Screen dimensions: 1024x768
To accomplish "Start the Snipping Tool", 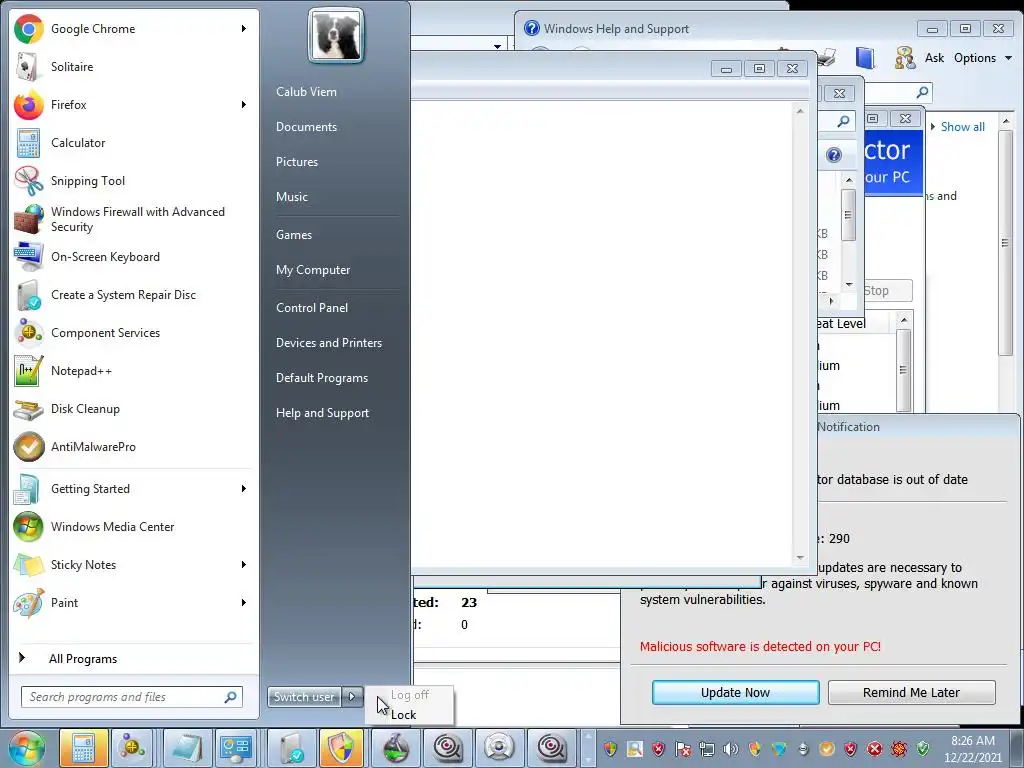I will pyautogui.click(x=134, y=181).
